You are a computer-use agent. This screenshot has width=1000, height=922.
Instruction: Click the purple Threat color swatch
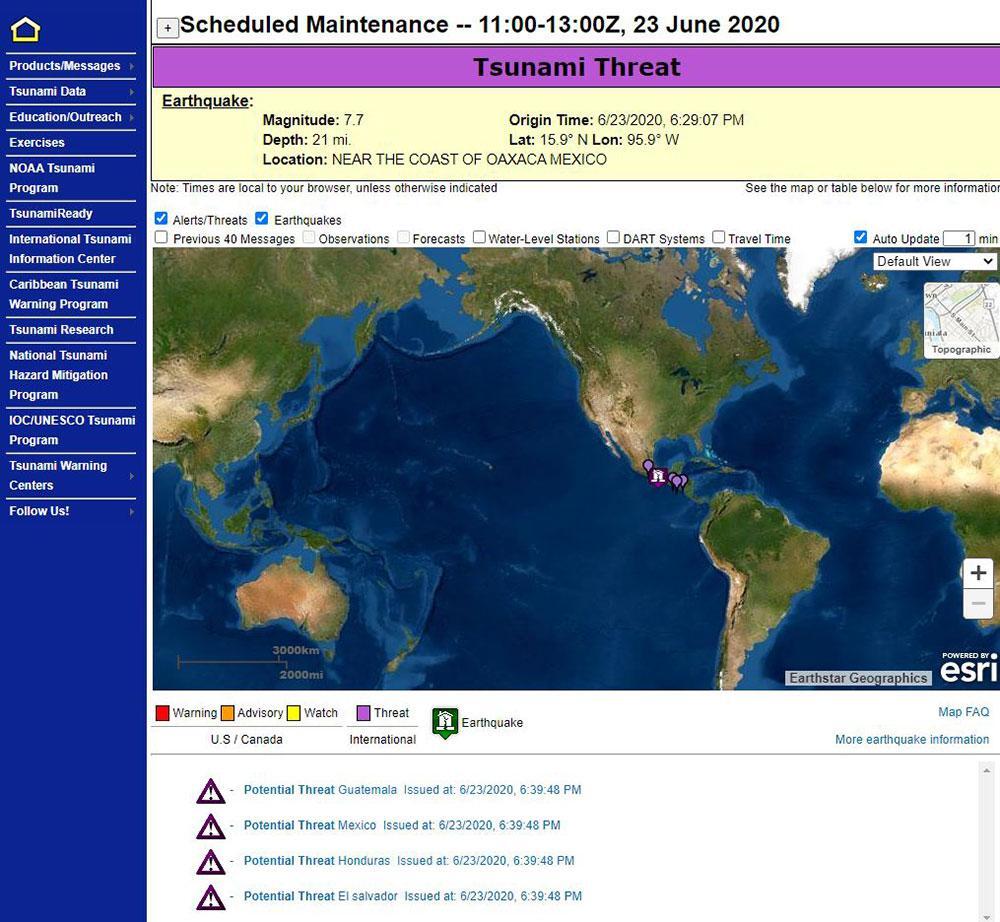pos(364,713)
